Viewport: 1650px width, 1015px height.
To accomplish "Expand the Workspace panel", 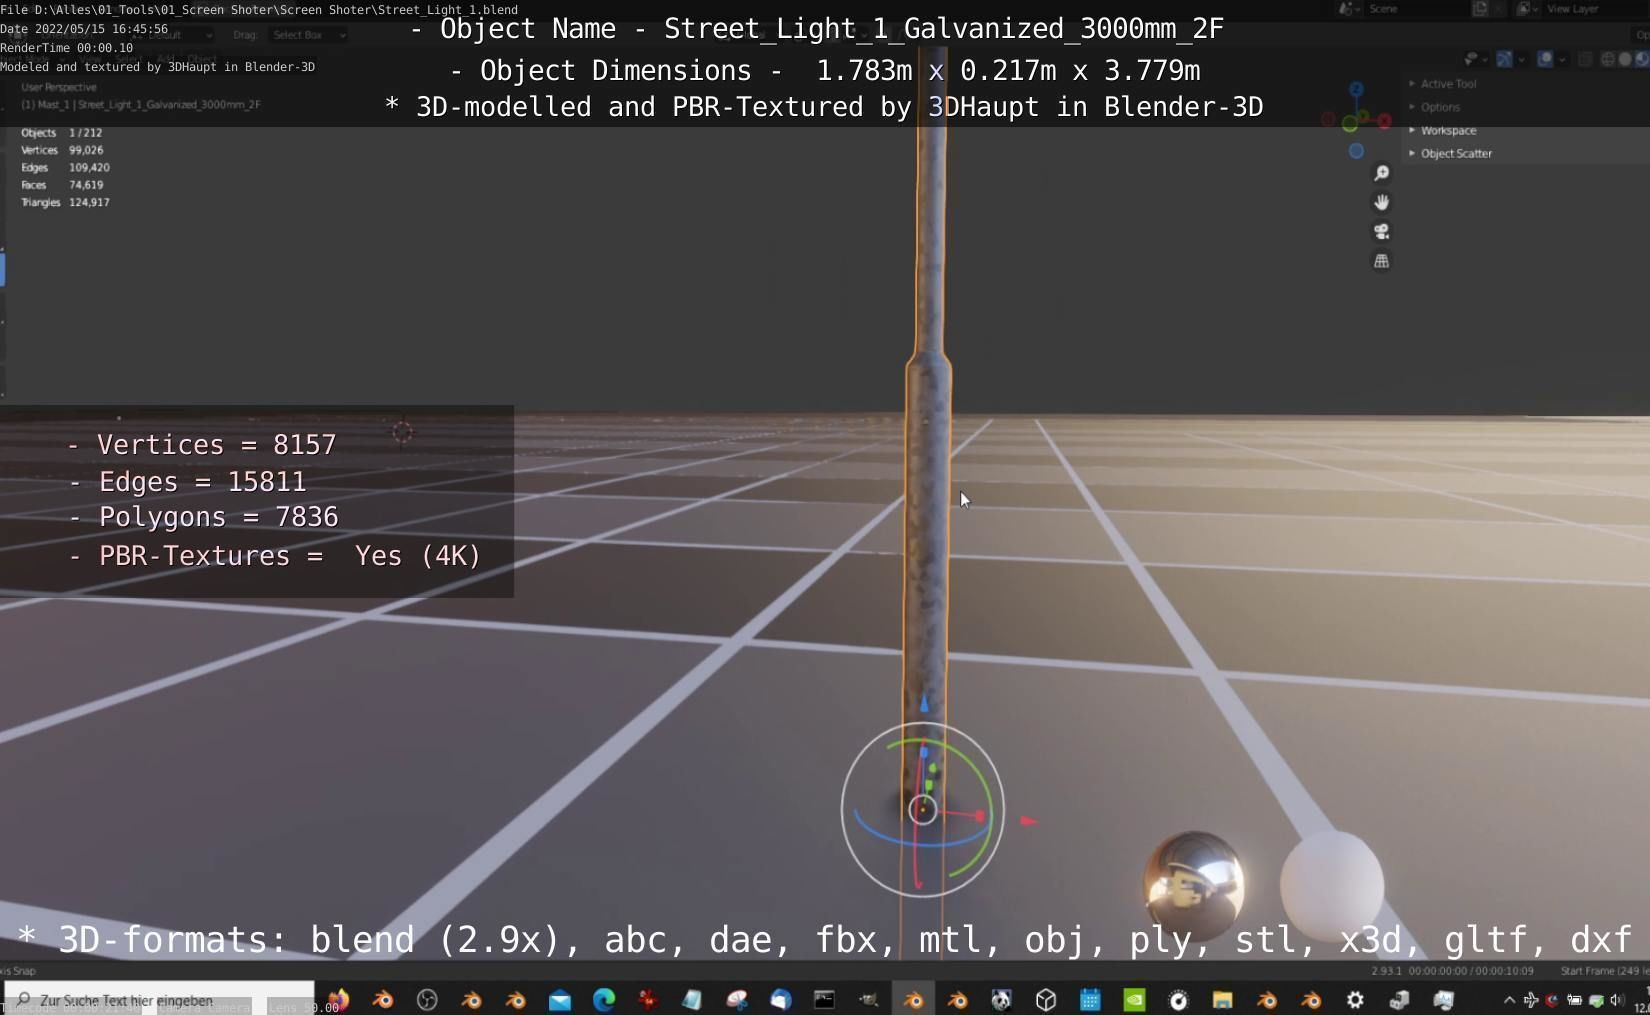I will [x=1448, y=131].
